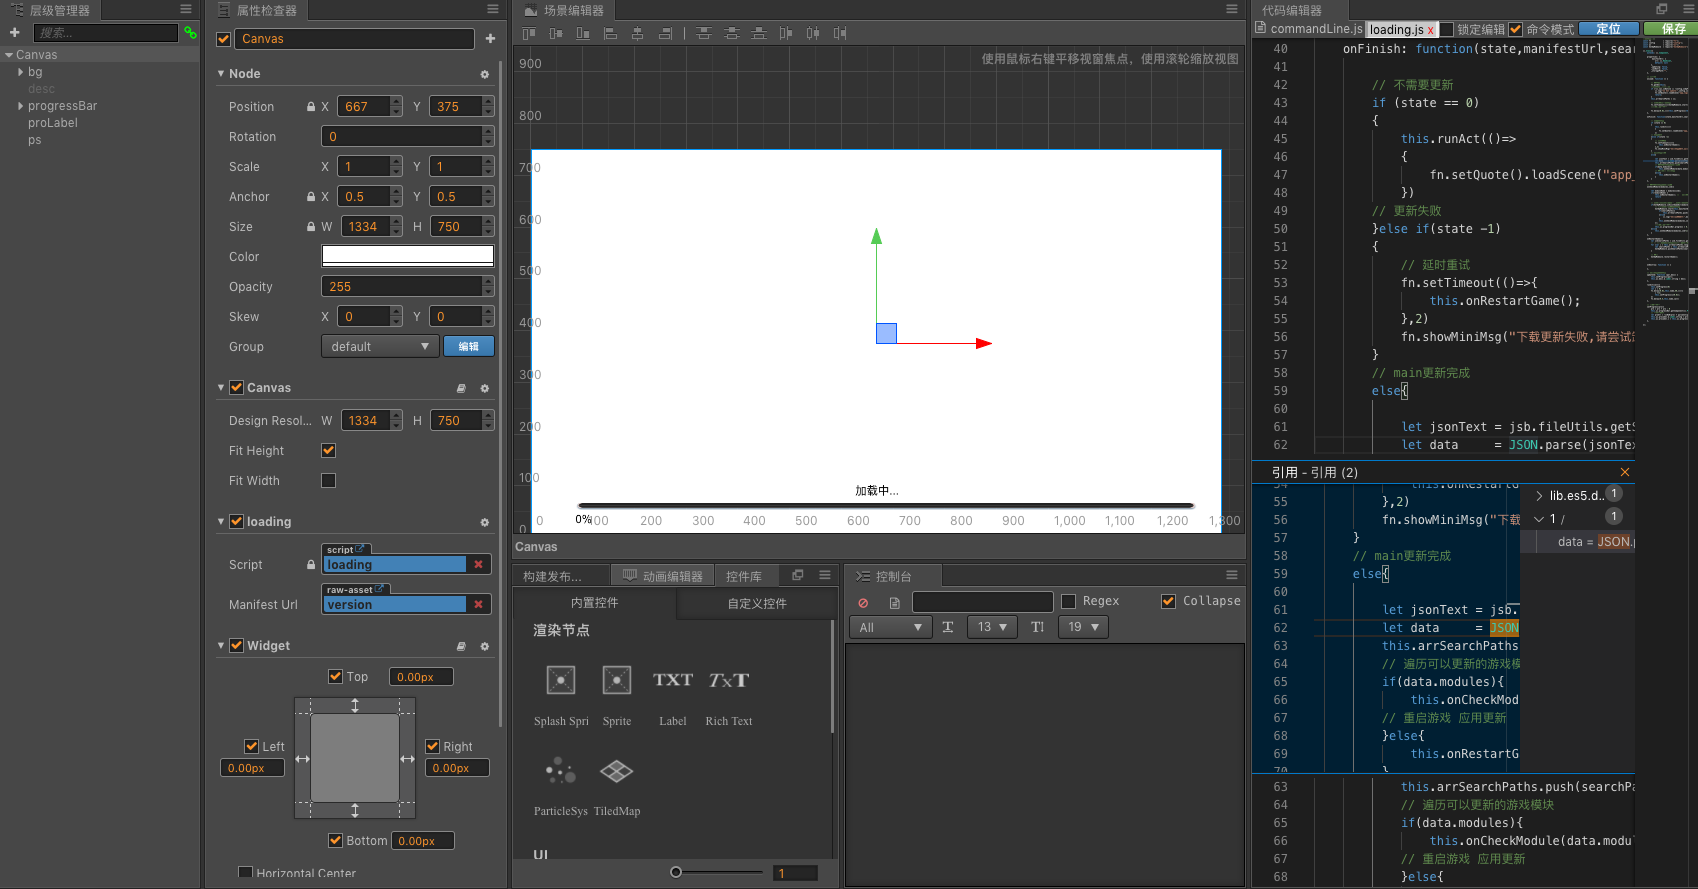1698x889 pixels.
Task: Click distribute top edges icon in scene toolbar
Action: (704, 33)
